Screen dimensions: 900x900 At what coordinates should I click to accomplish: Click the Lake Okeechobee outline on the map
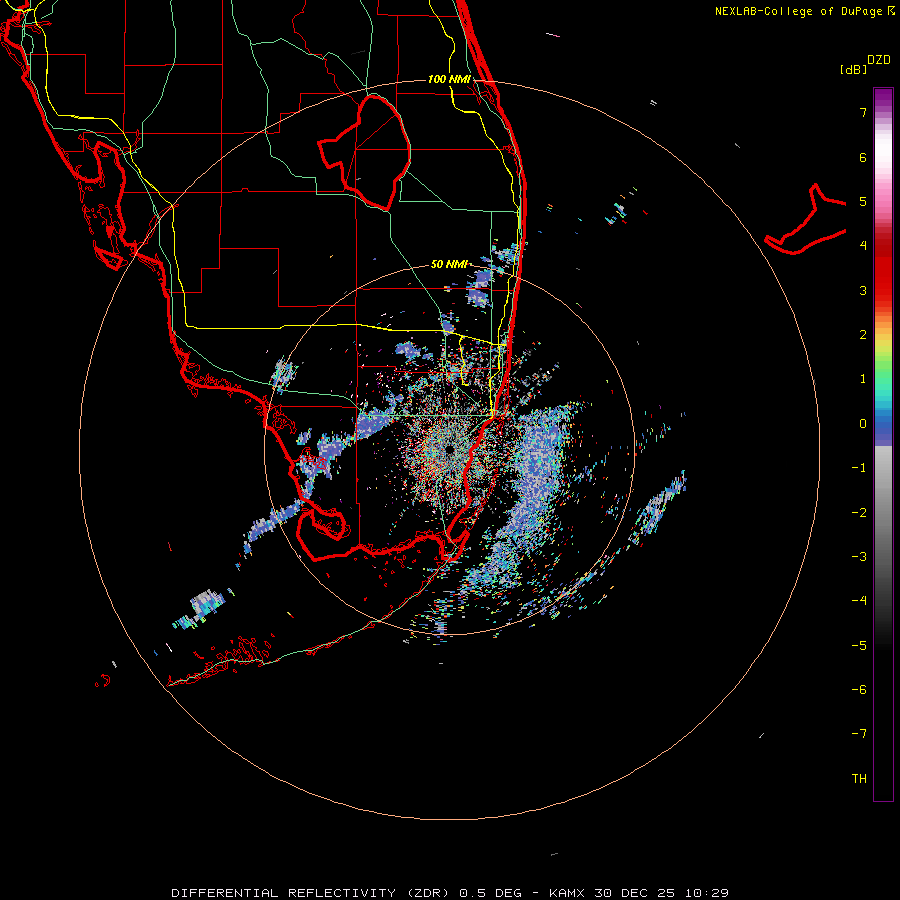pos(365,152)
